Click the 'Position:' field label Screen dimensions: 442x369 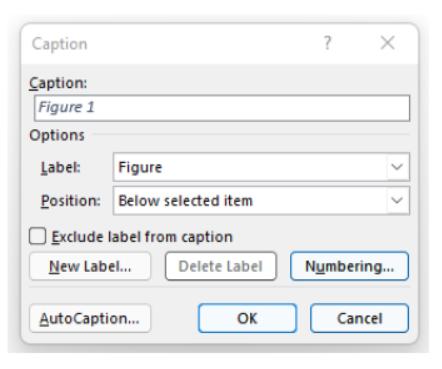[70, 201]
